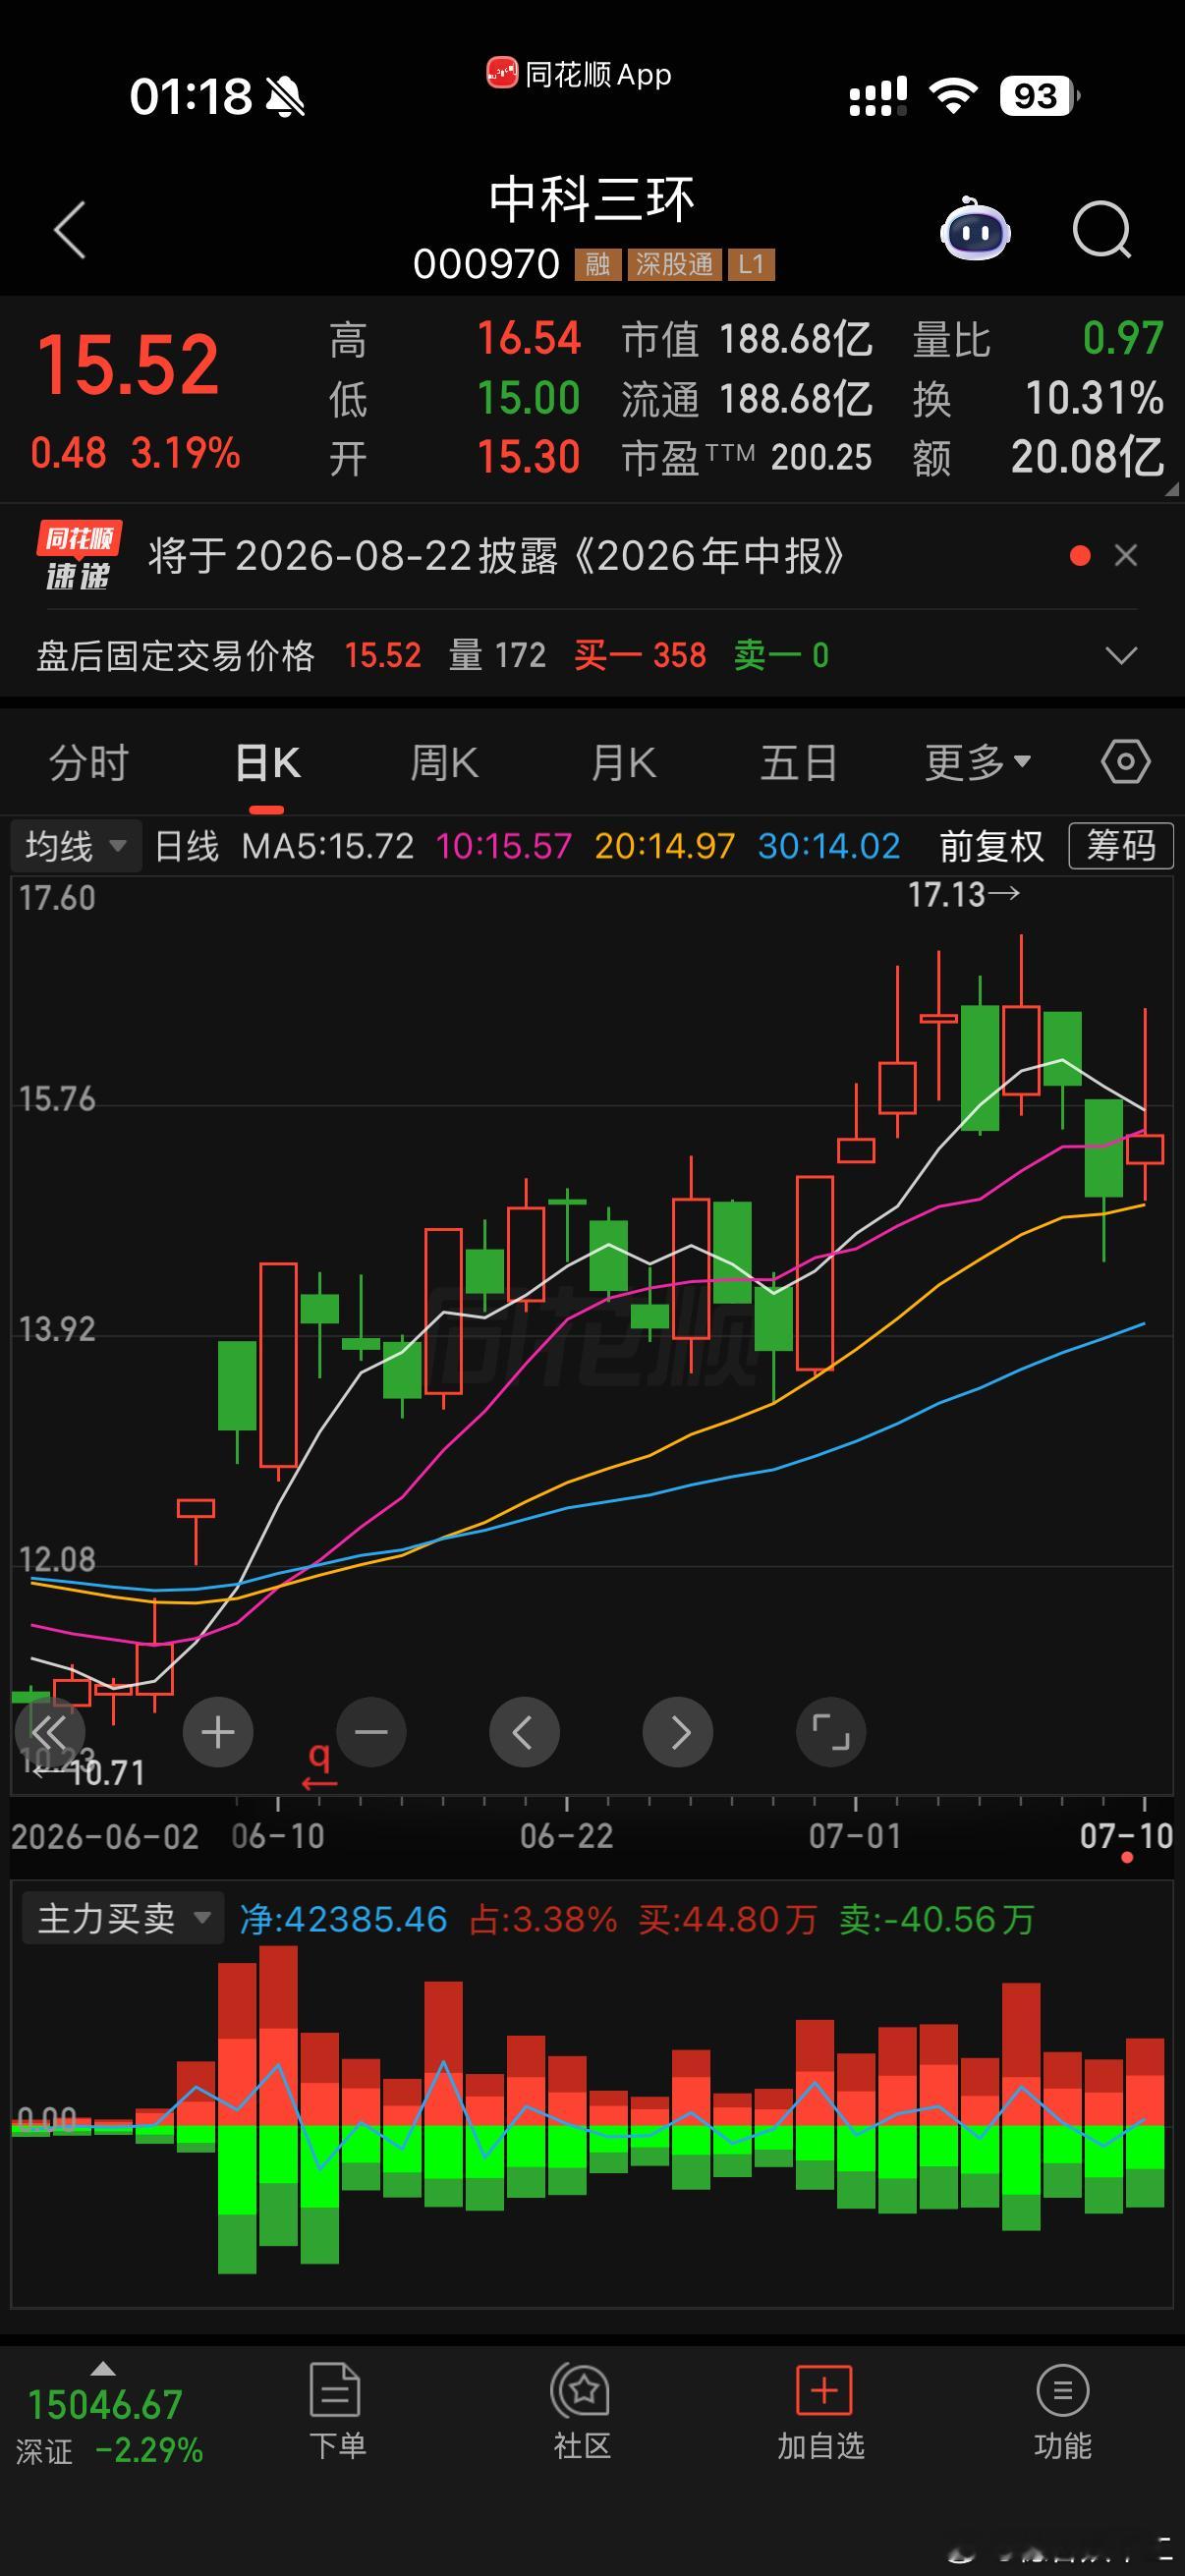Move chart right with arrow button

(678, 1732)
